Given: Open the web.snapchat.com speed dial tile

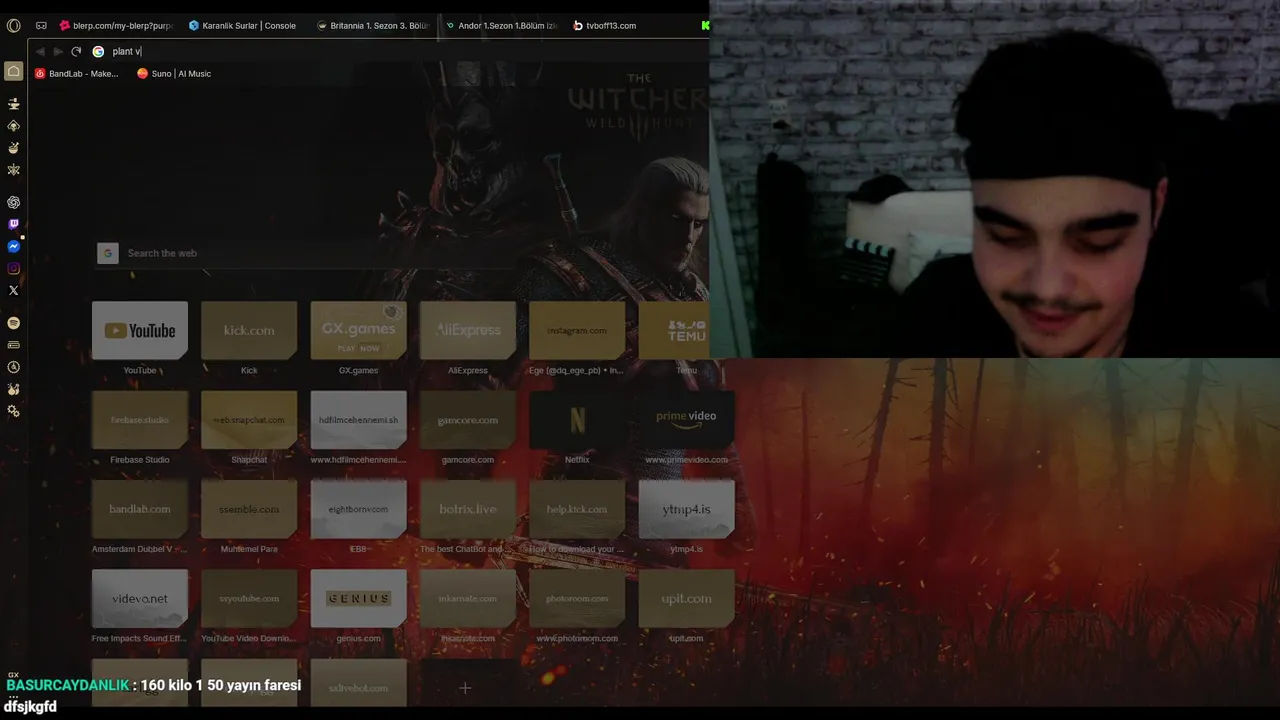Looking at the screenshot, I should [249, 420].
